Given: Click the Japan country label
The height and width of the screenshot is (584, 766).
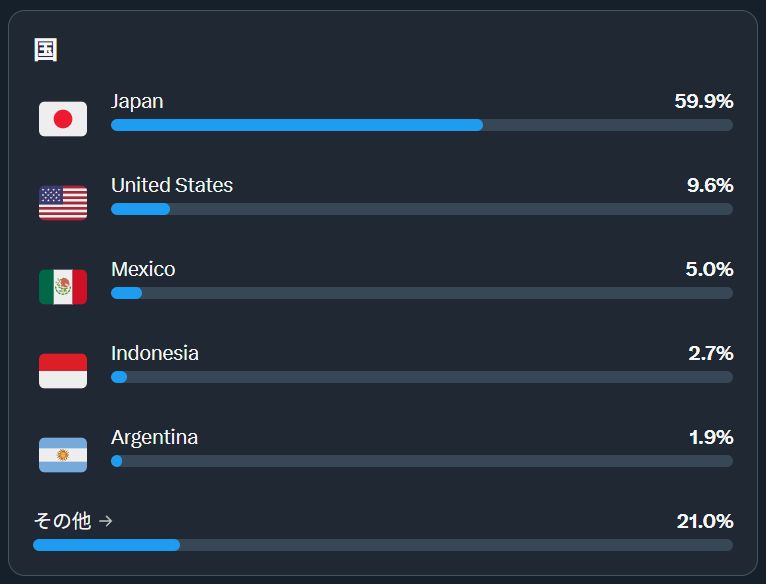Looking at the screenshot, I should click(137, 101).
